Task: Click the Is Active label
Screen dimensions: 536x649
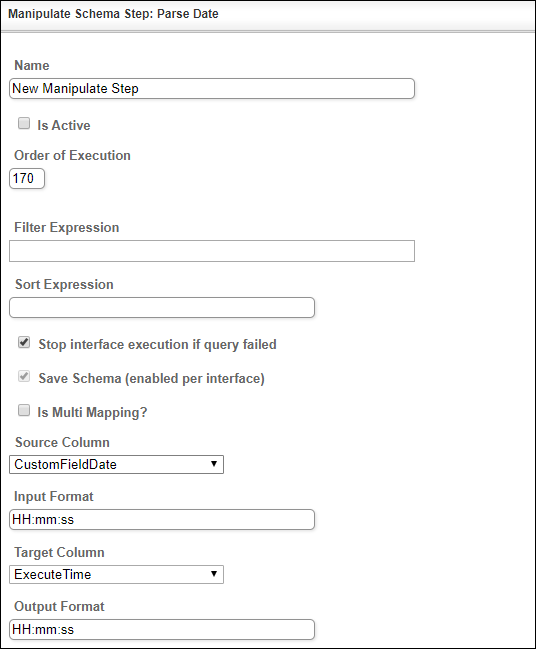Action: pyautogui.click(x=64, y=125)
